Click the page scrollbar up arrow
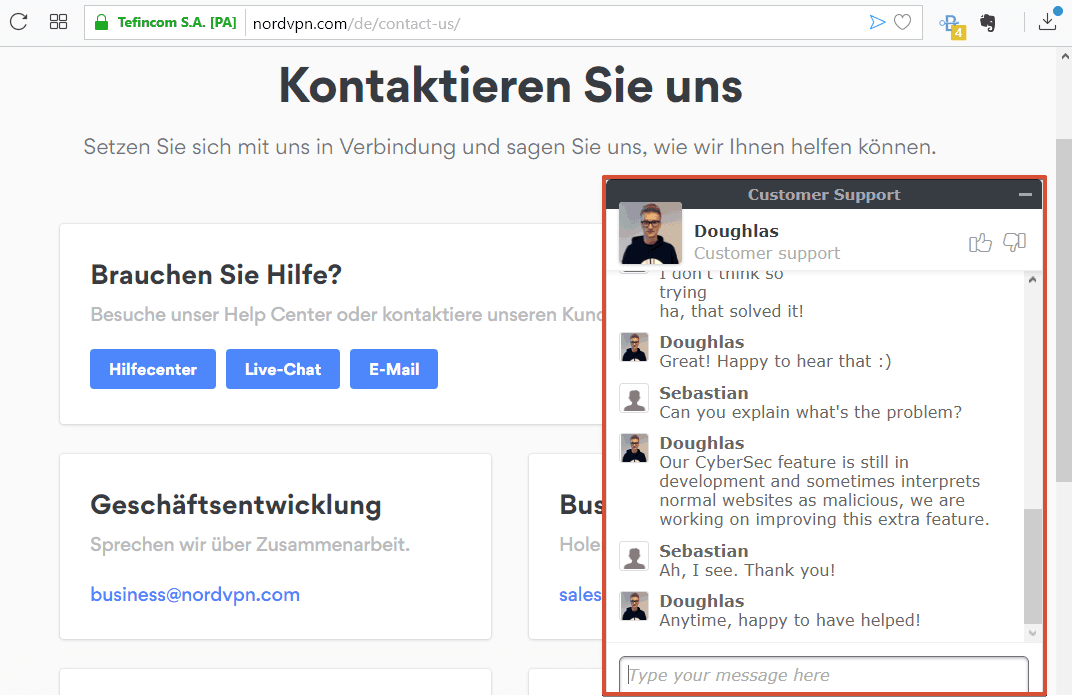The width and height of the screenshot is (1072, 700). coord(1064,57)
